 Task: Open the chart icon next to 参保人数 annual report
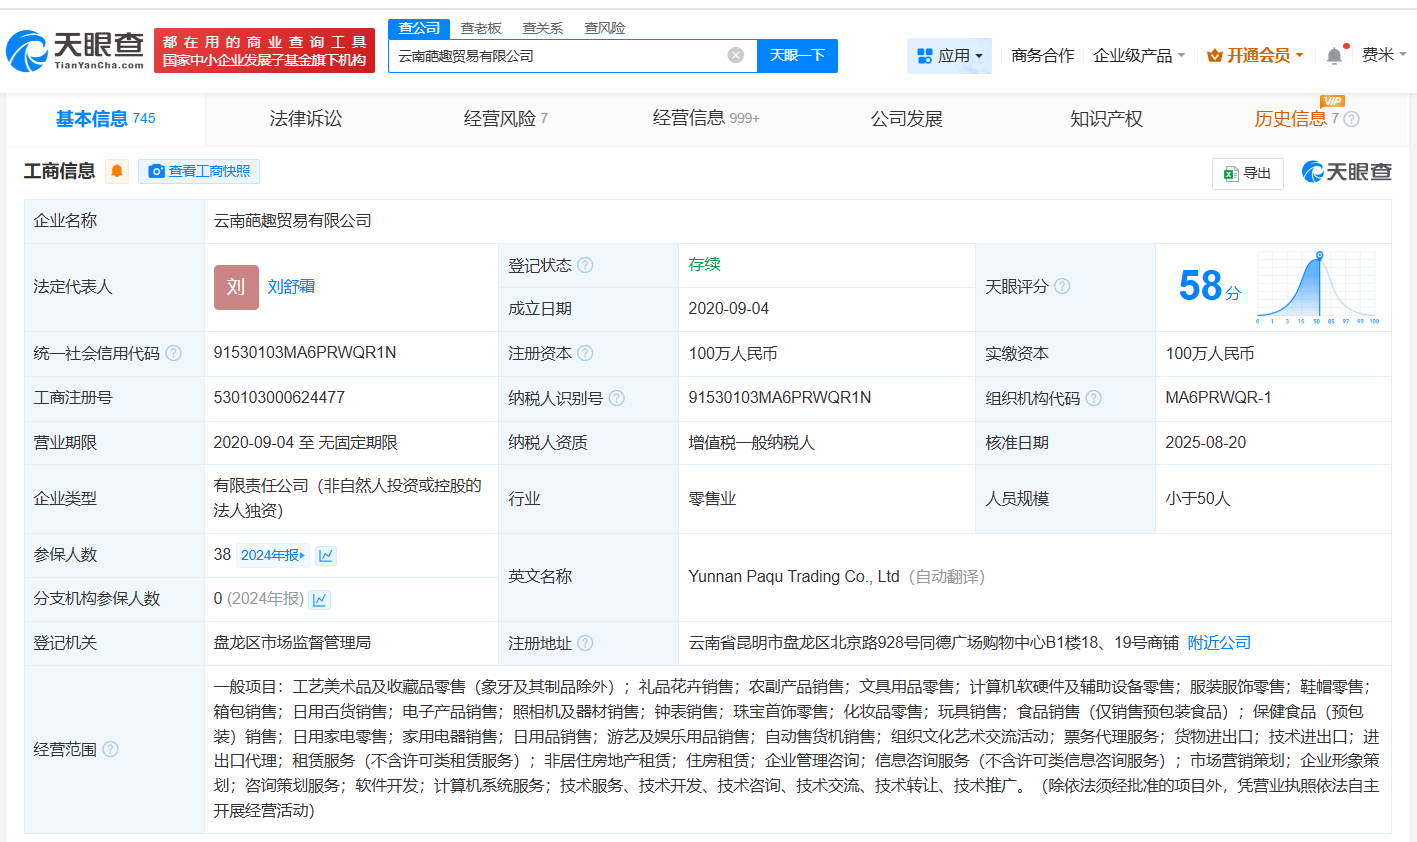[x=325, y=555]
